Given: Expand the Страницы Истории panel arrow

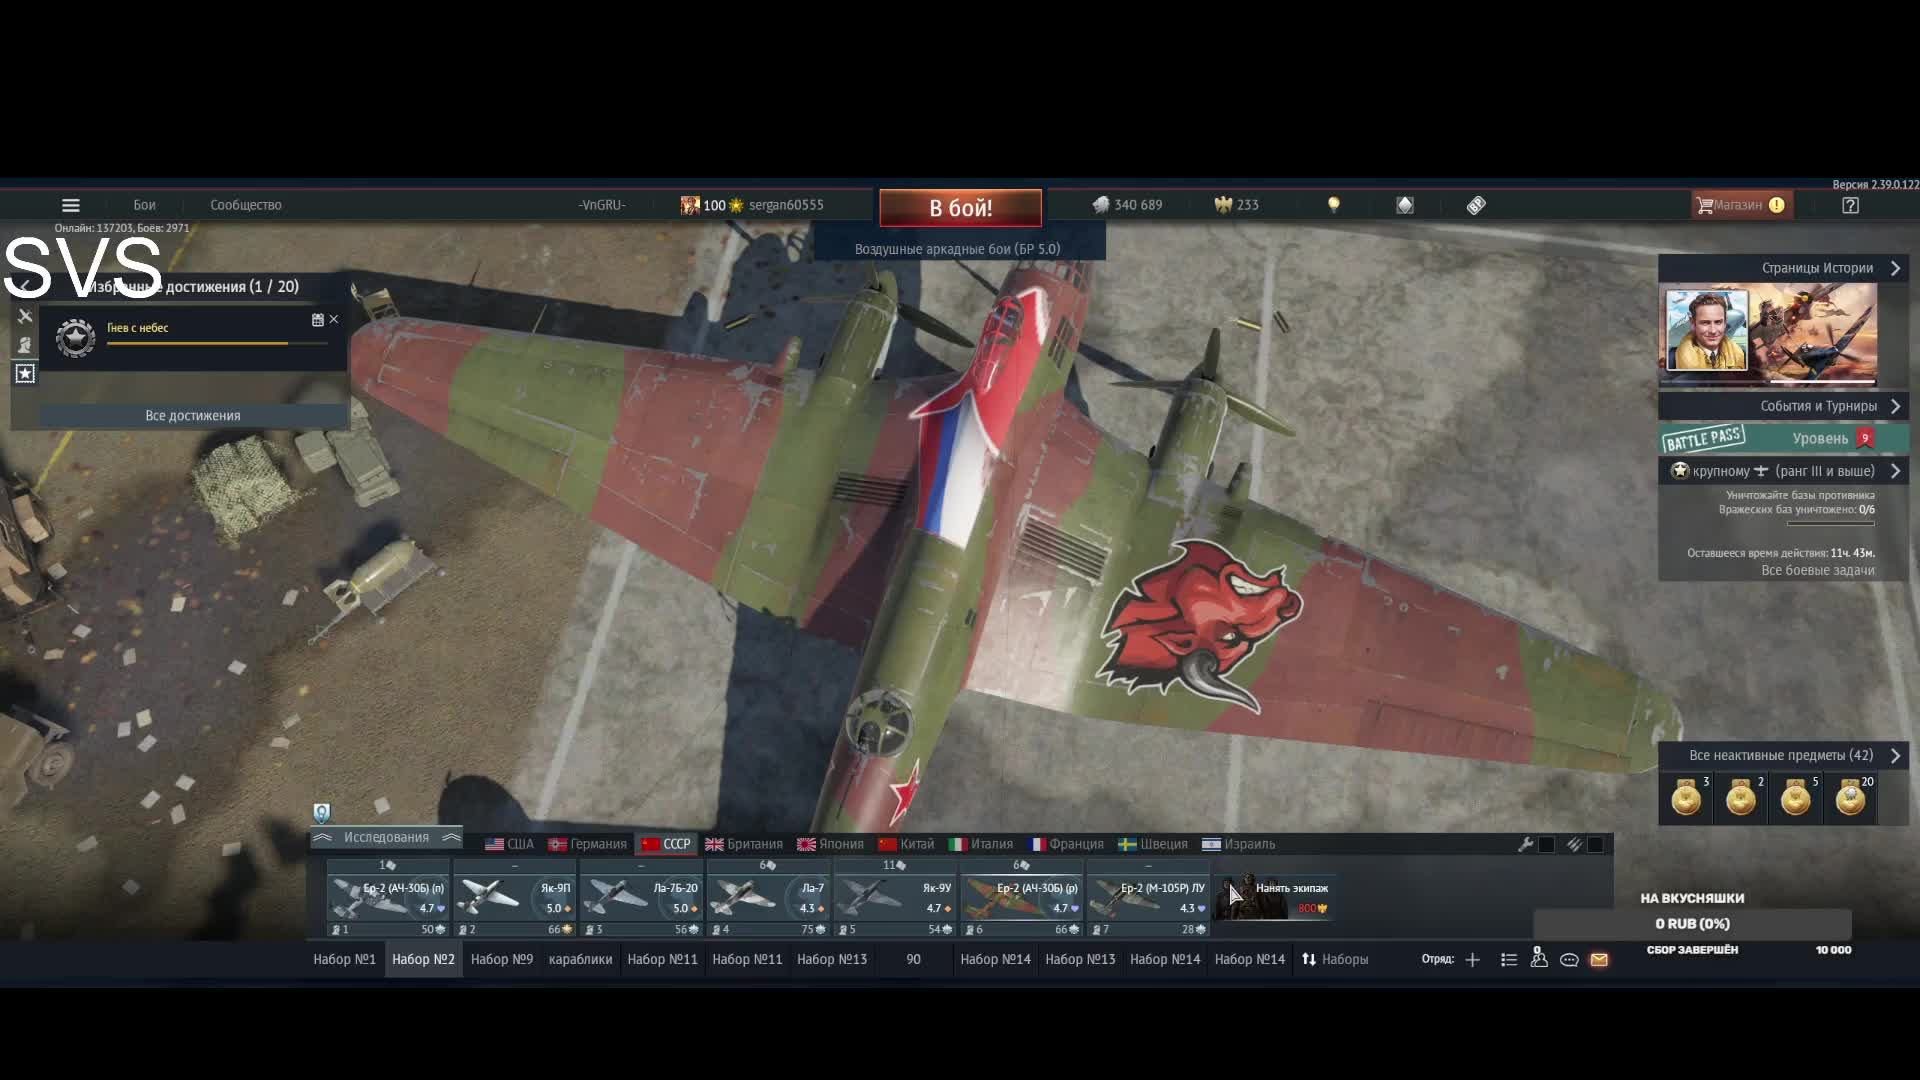Looking at the screenshot, I should click(1895, 268).
